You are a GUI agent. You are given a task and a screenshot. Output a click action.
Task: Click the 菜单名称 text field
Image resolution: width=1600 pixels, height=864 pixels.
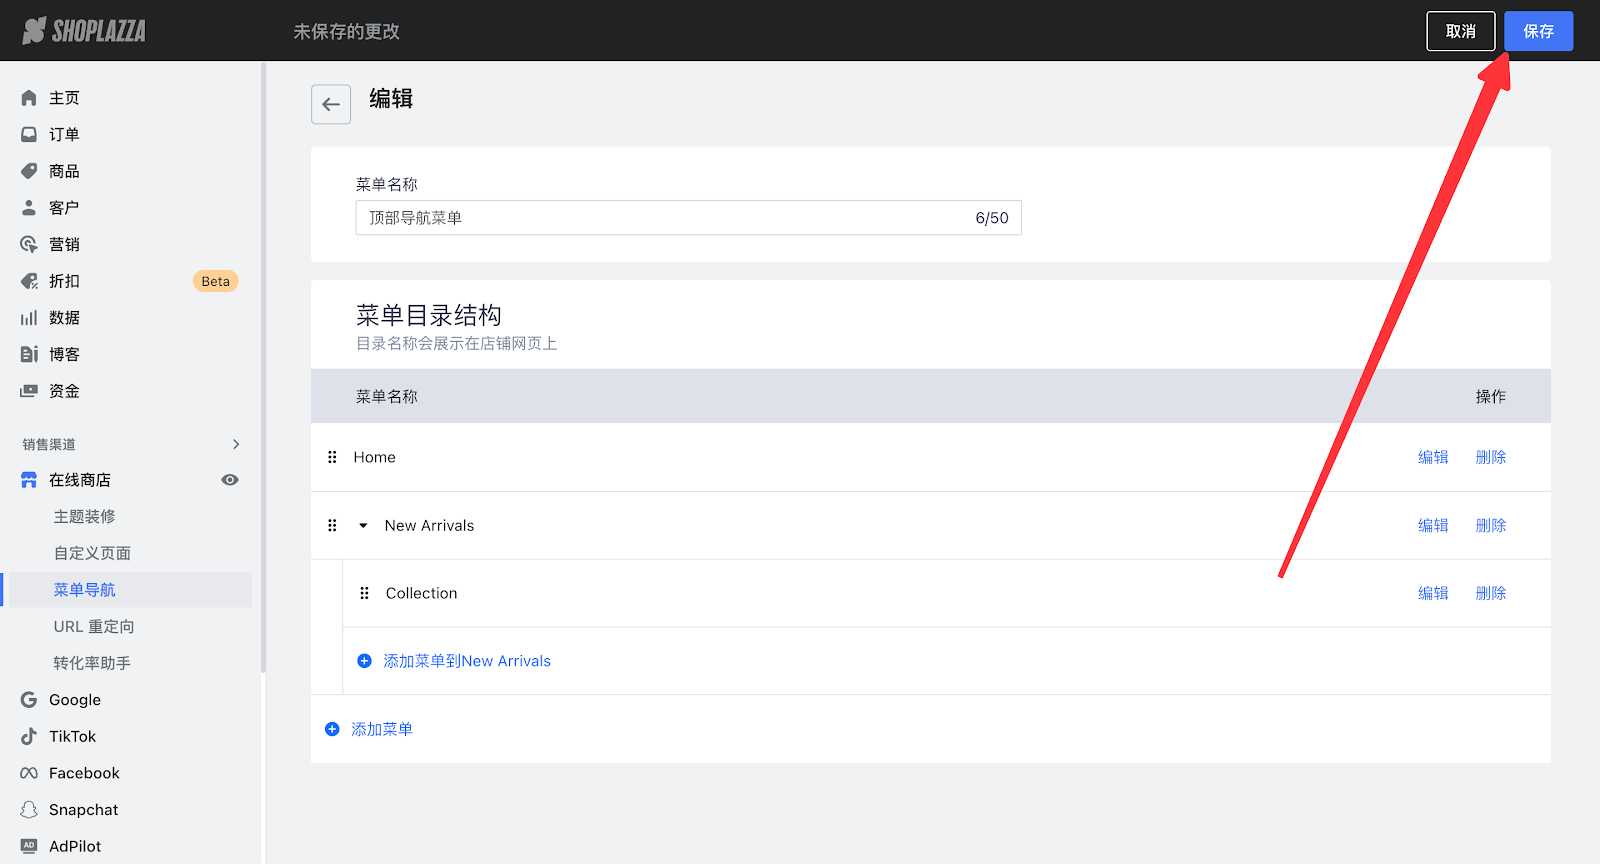coord(660,218)
